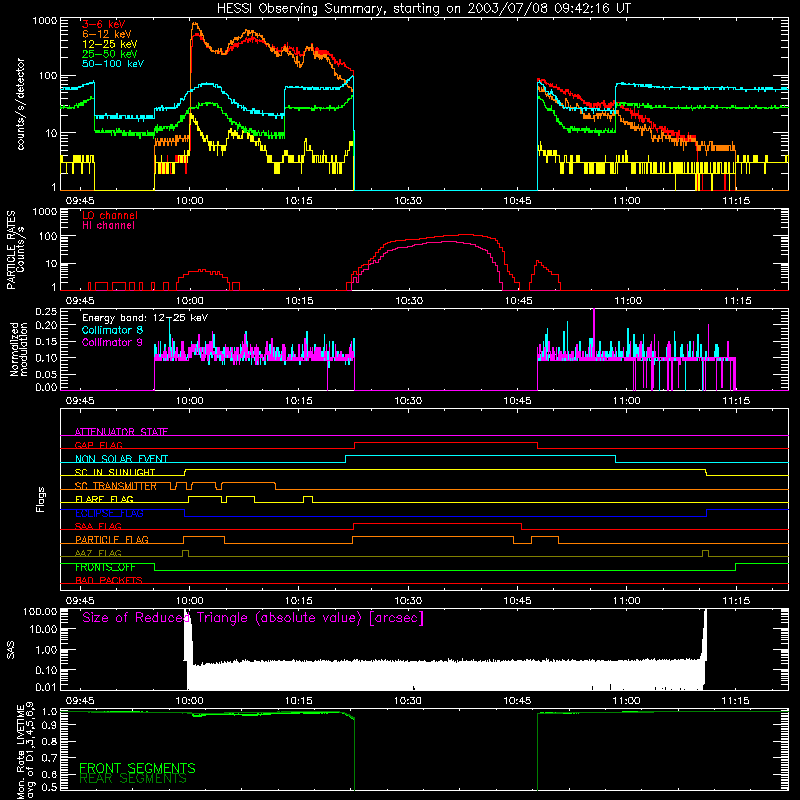Click the FRONTS OFF flag label
Viewport: 800px width, 800px height.
[105, 567]
